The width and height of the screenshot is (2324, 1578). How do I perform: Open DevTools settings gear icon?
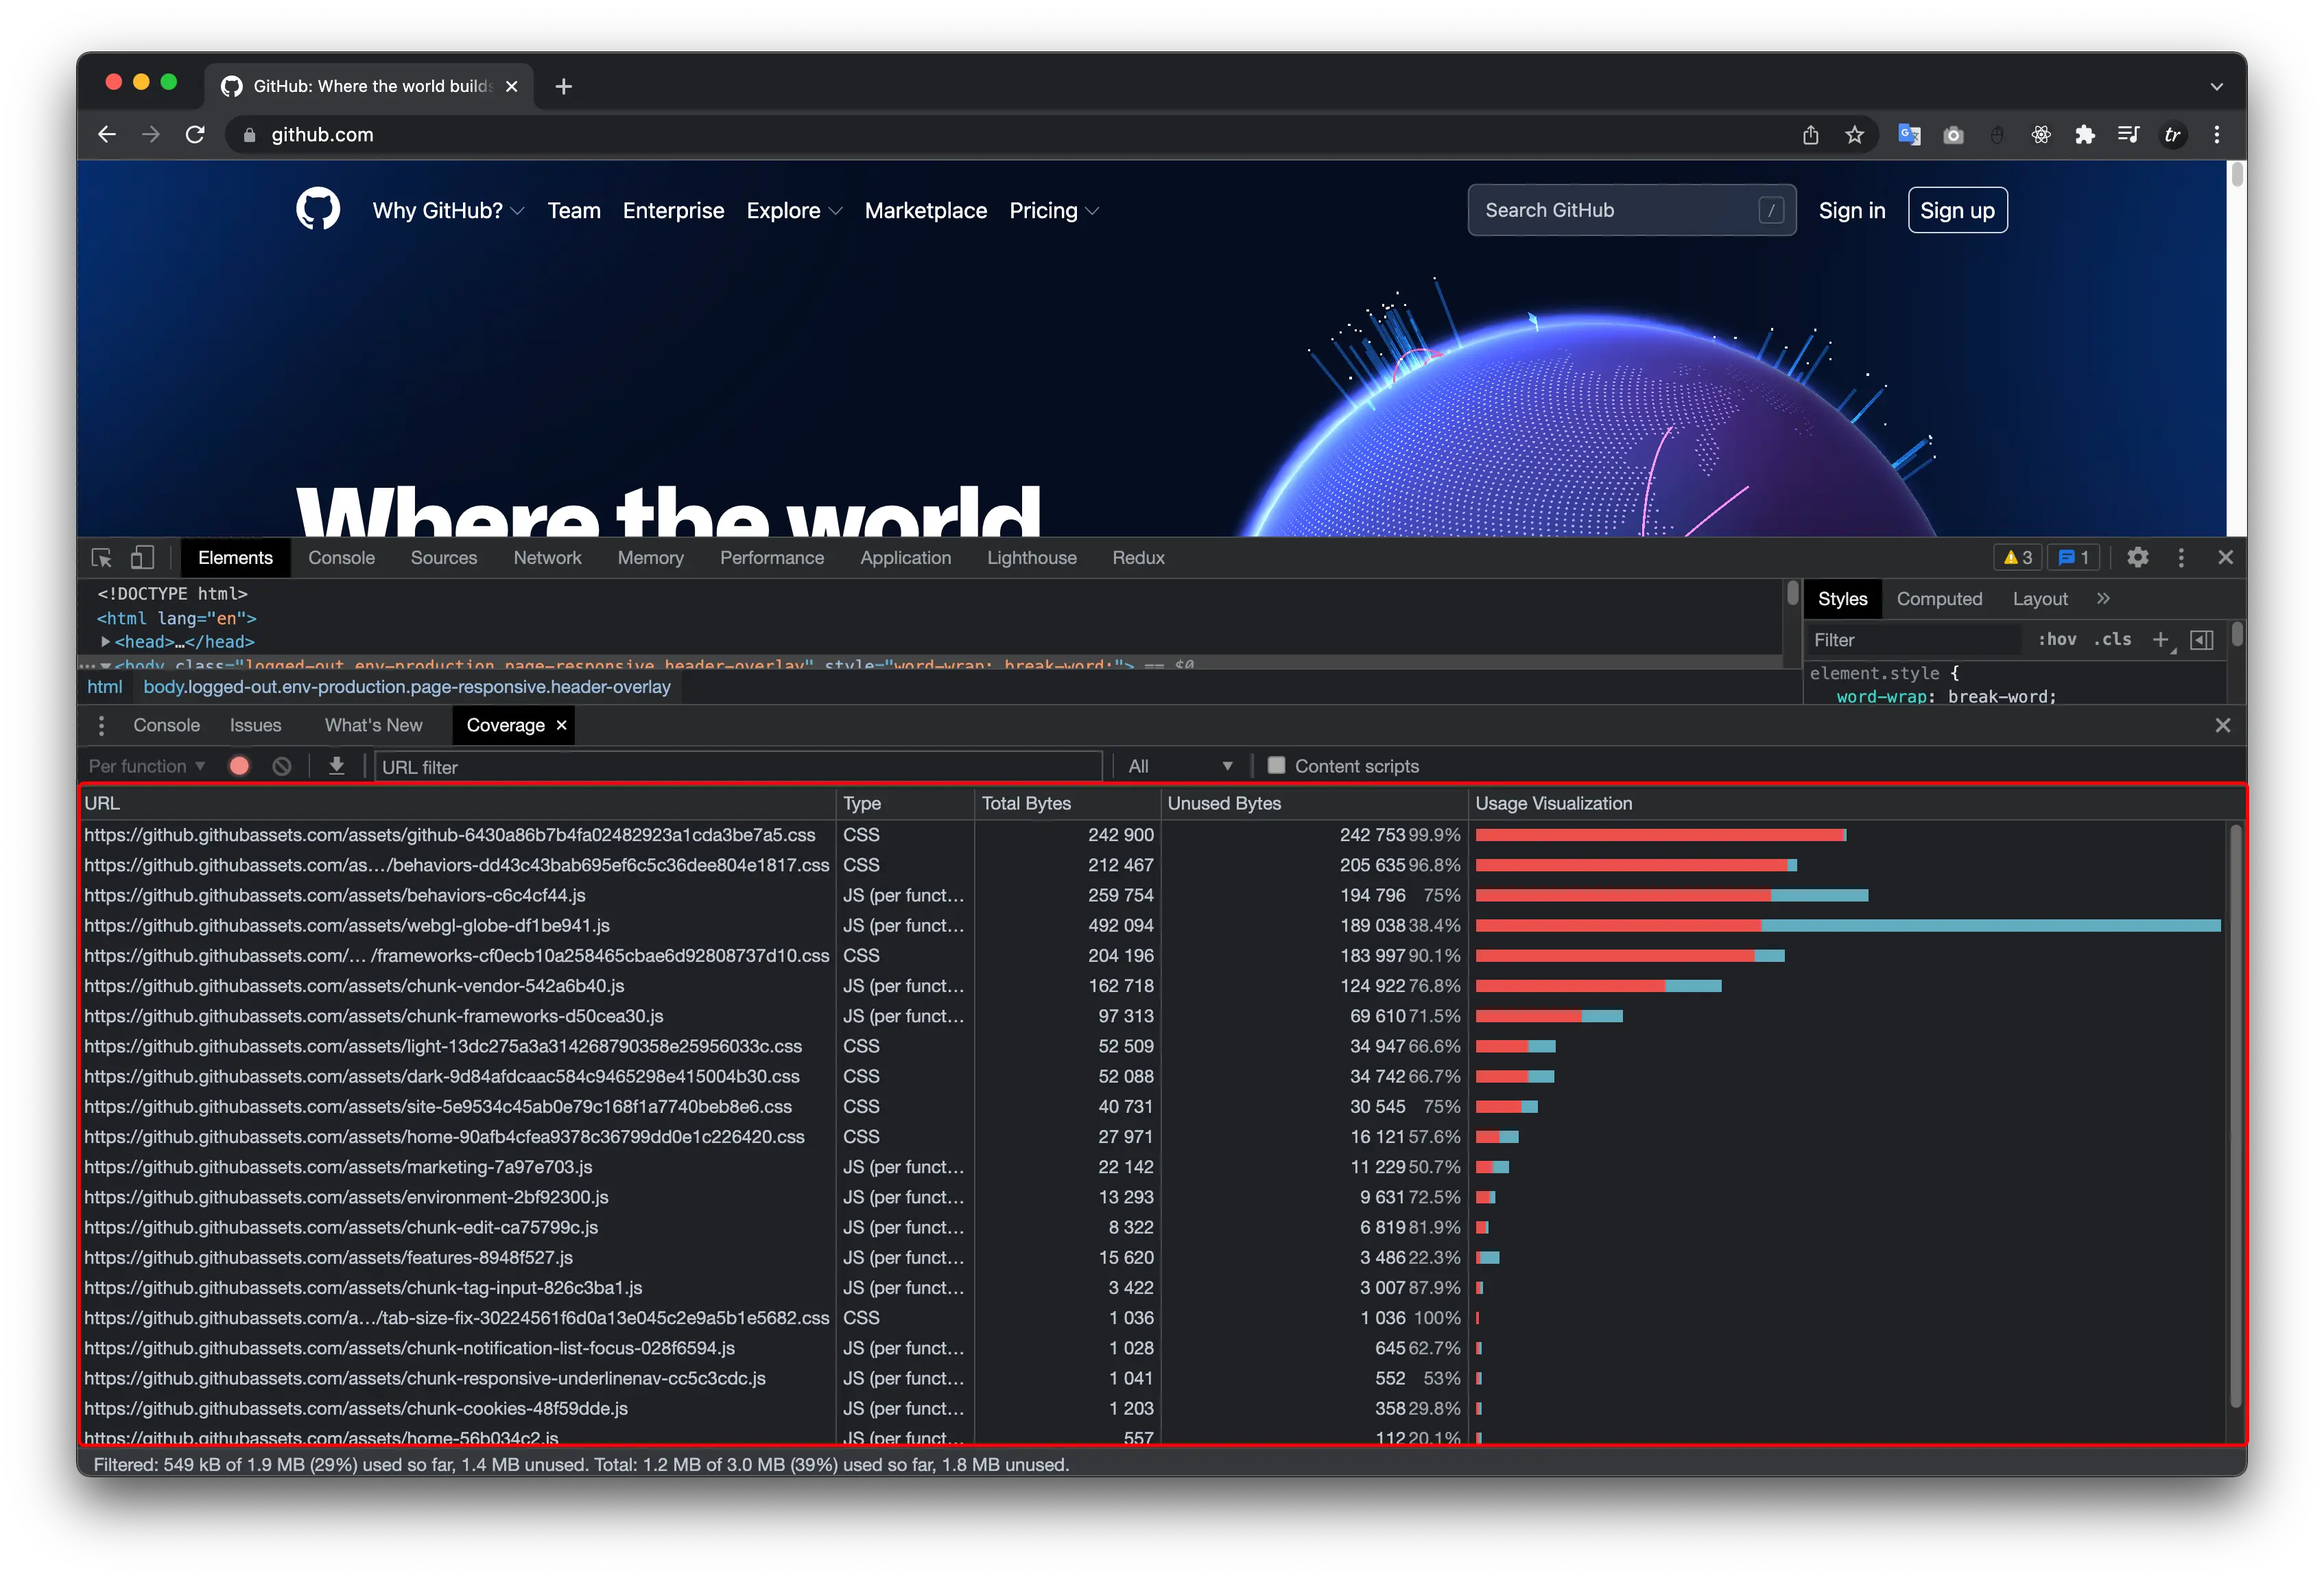point(2137,558)
